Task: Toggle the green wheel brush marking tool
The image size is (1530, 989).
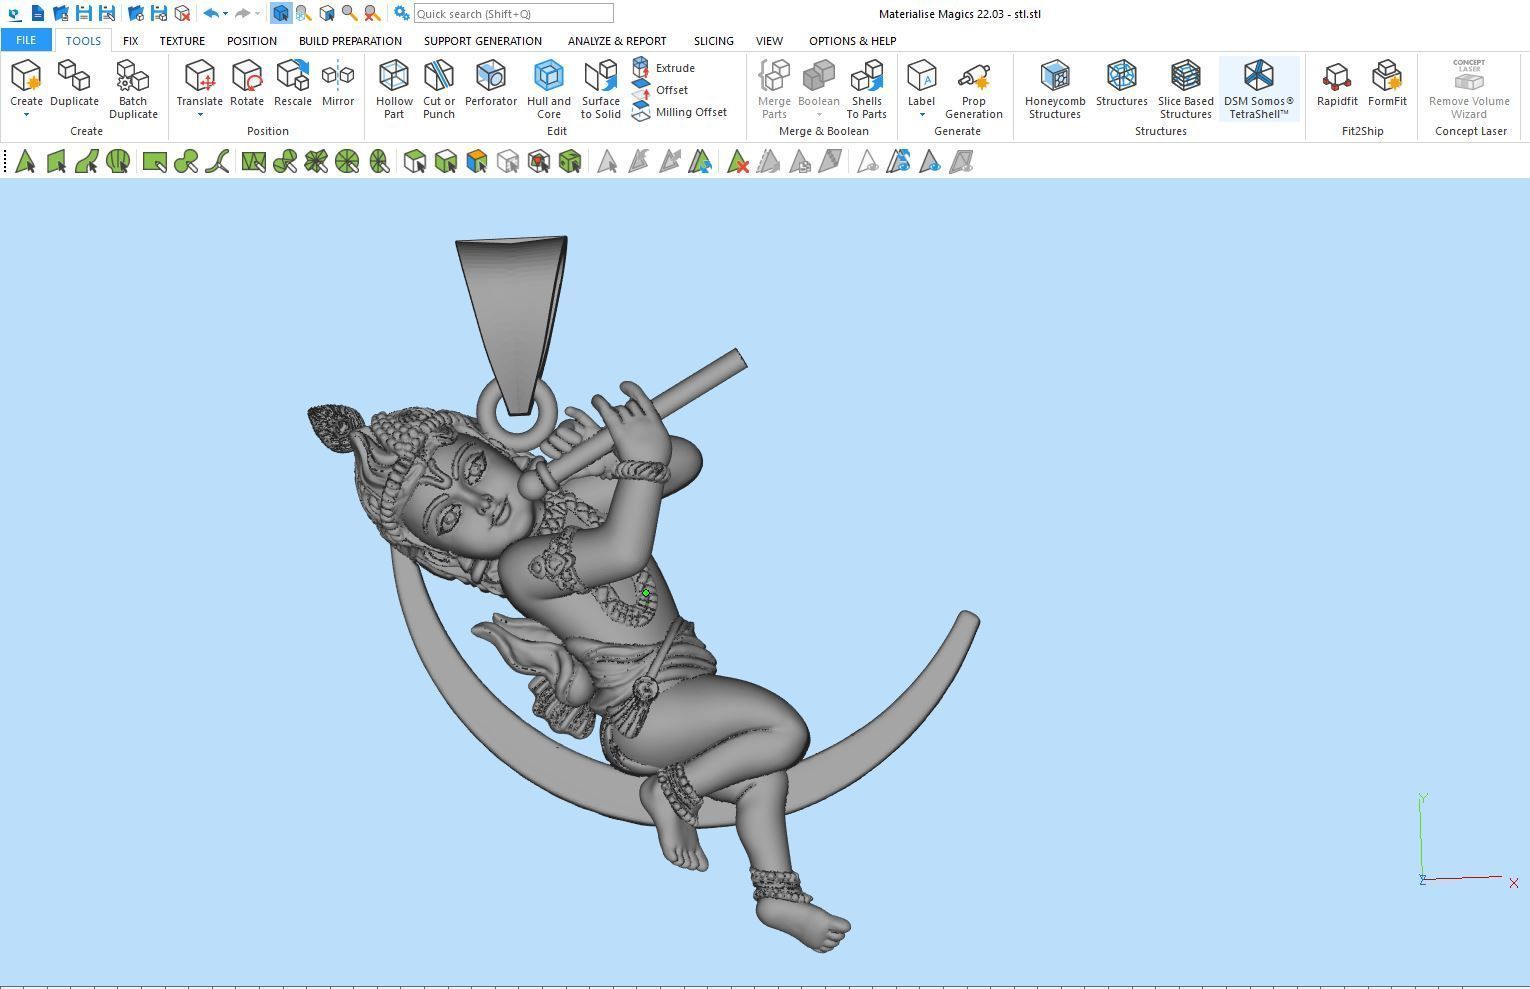Action: point(347,162)
